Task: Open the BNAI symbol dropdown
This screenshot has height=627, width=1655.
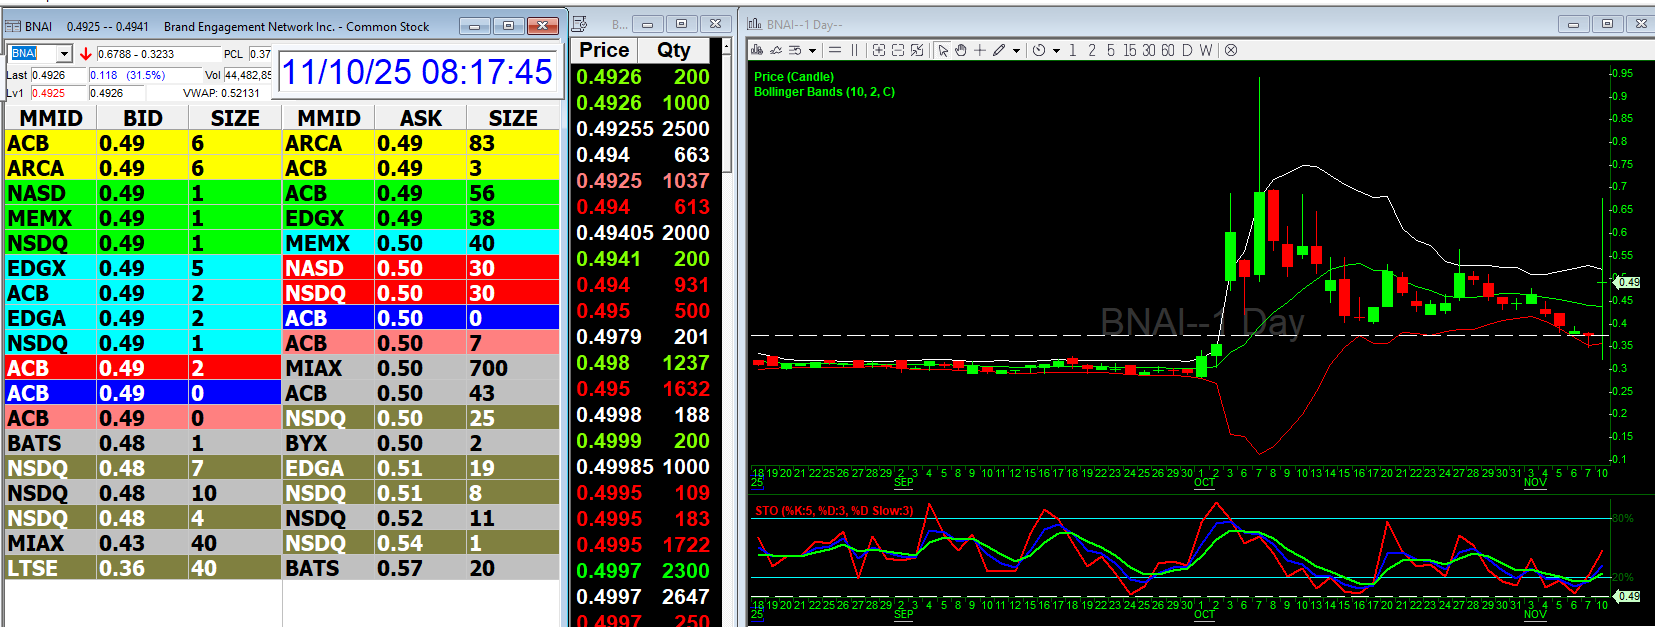Action: click(x=65, y=54)
